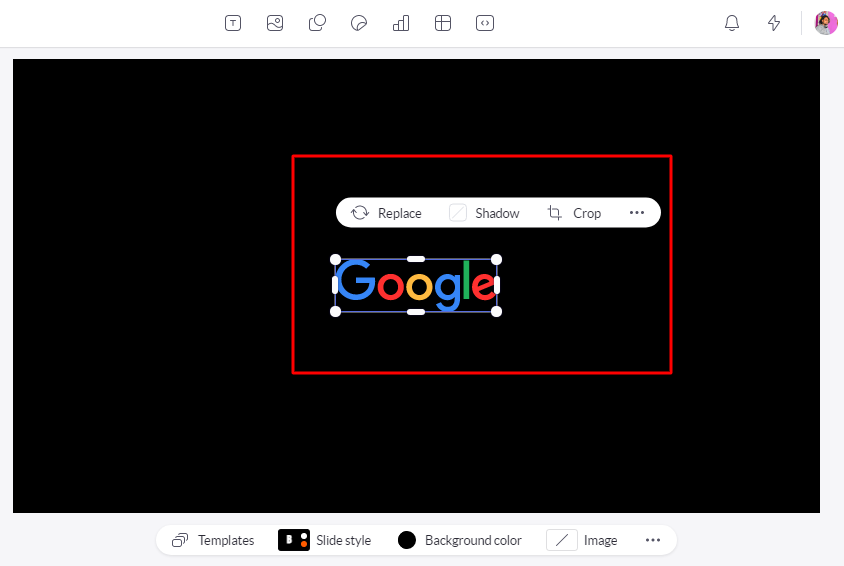Click the Templates stacked-cards icon
This screenshot has height=566, width=844.
coord(180,540)
